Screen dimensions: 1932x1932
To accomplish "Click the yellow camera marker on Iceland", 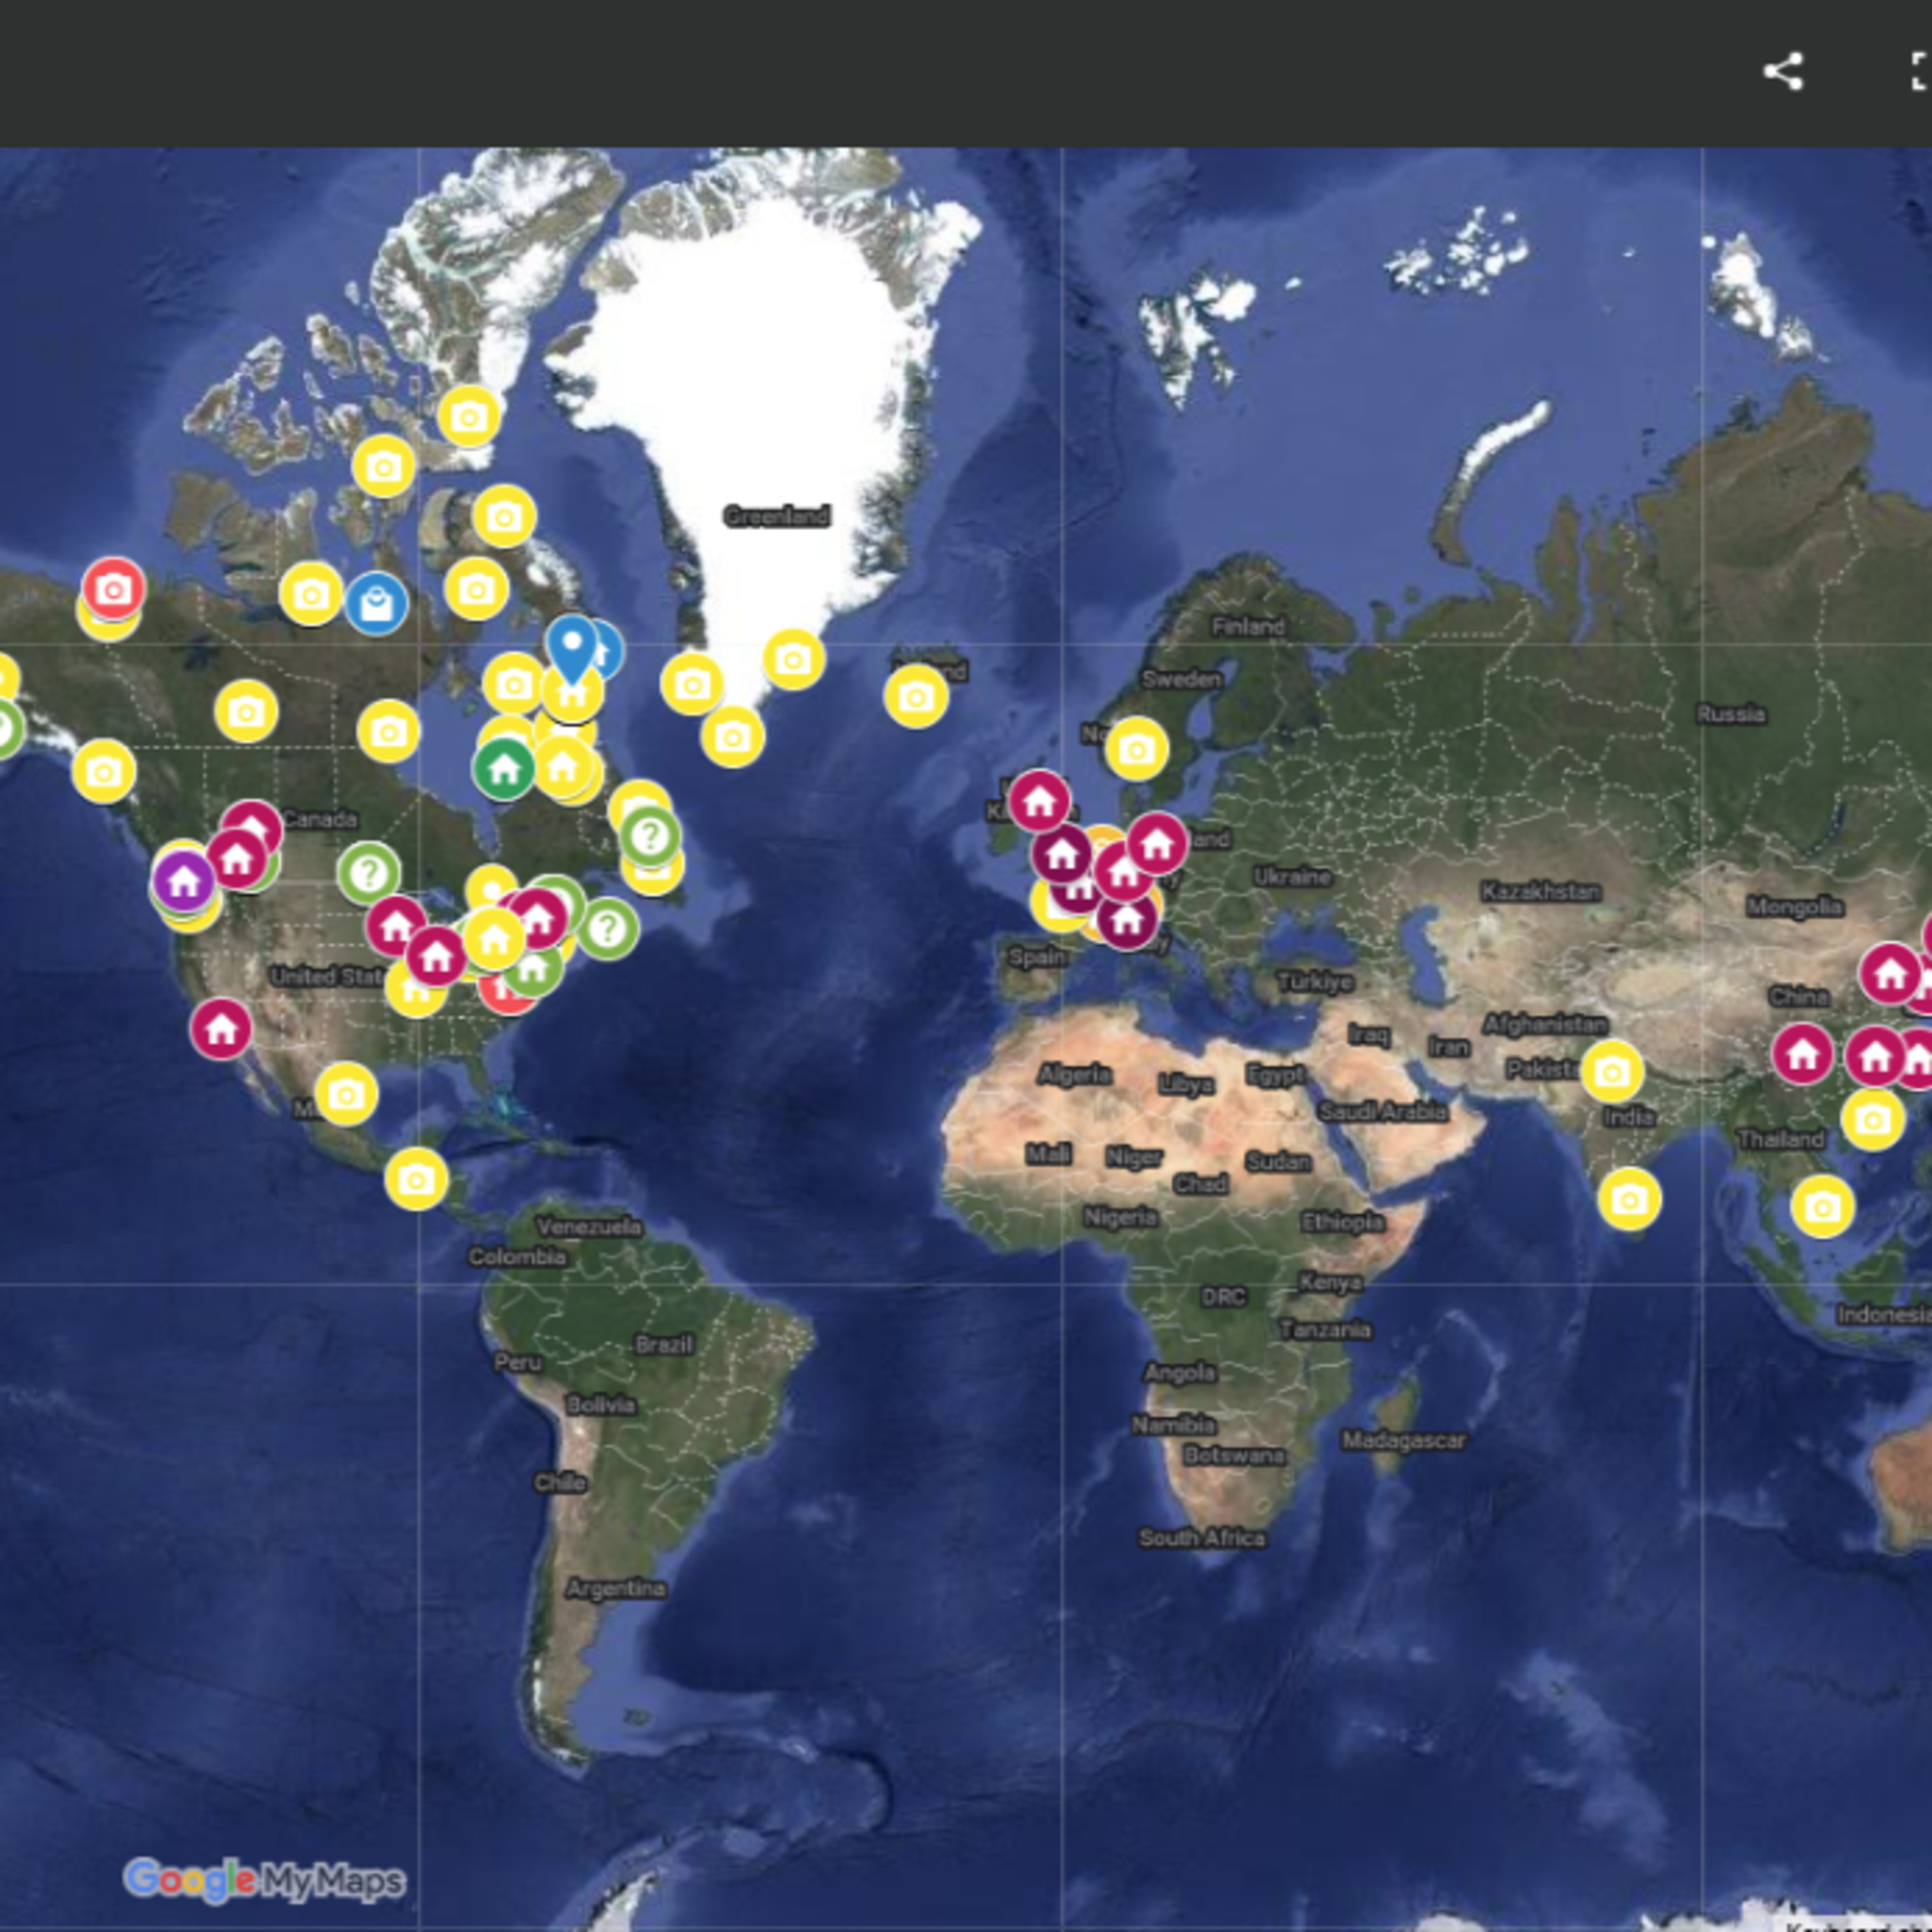I will [916, 696].
